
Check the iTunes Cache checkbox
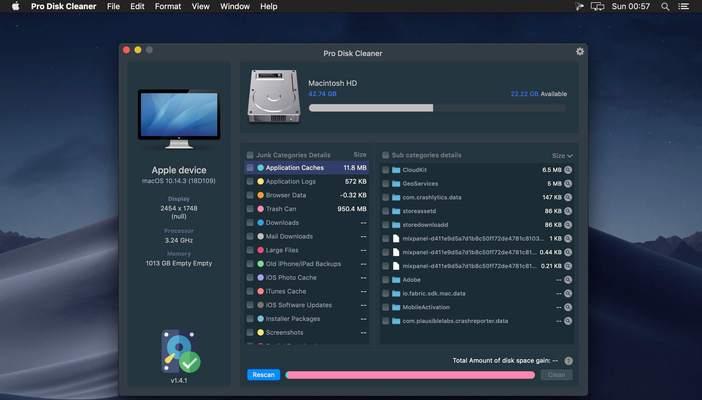[x=250, y=291]
